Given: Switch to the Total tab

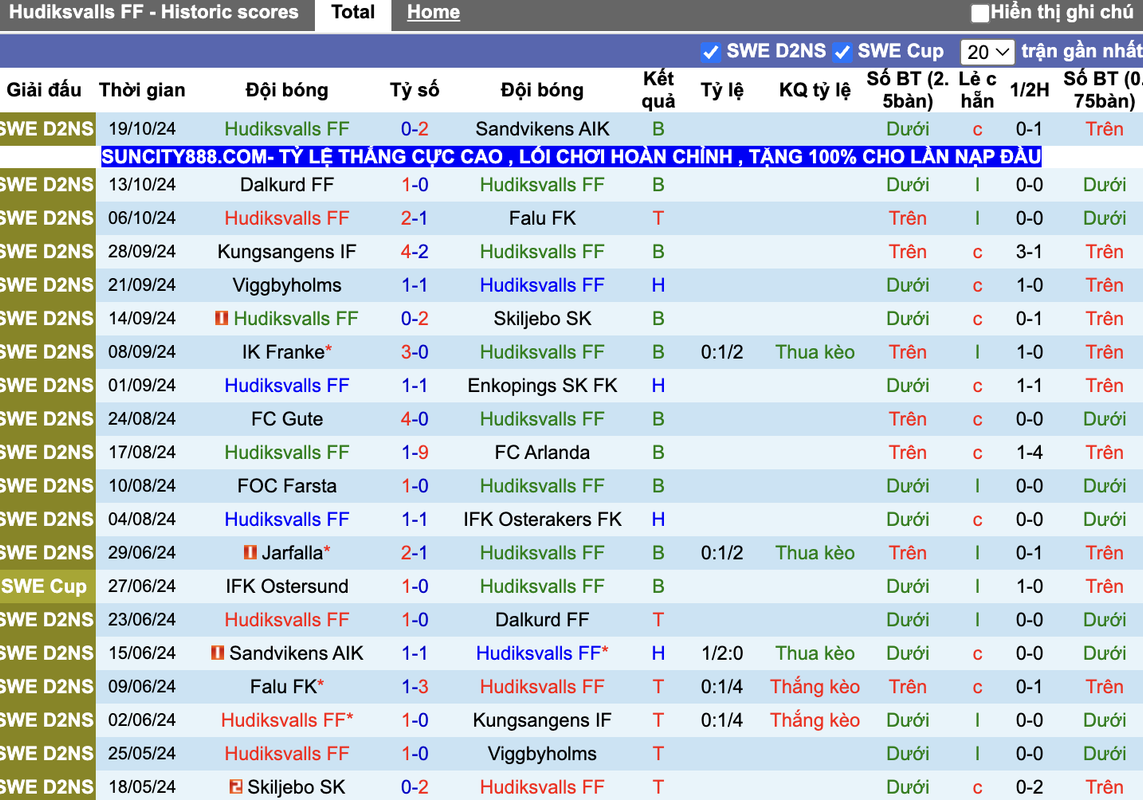Looking at the screenshot, I should [x=353, y=12].
